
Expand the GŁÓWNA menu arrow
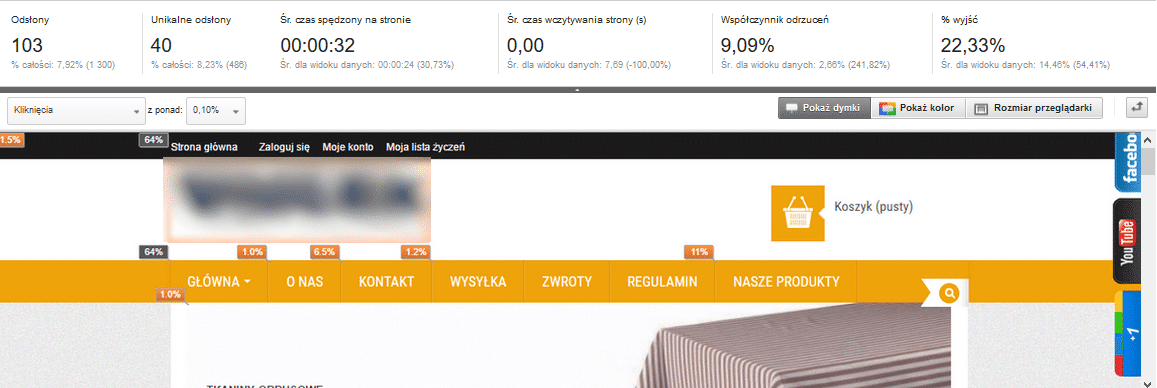coord(246,282)
